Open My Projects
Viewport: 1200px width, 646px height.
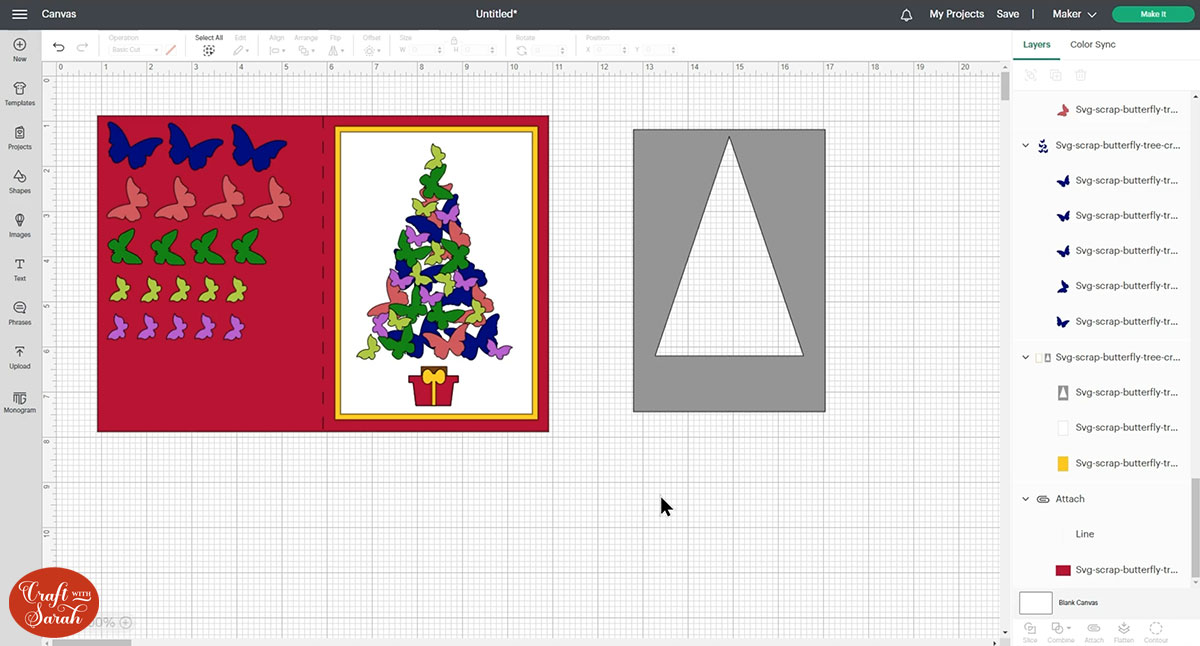pos(957,14)
